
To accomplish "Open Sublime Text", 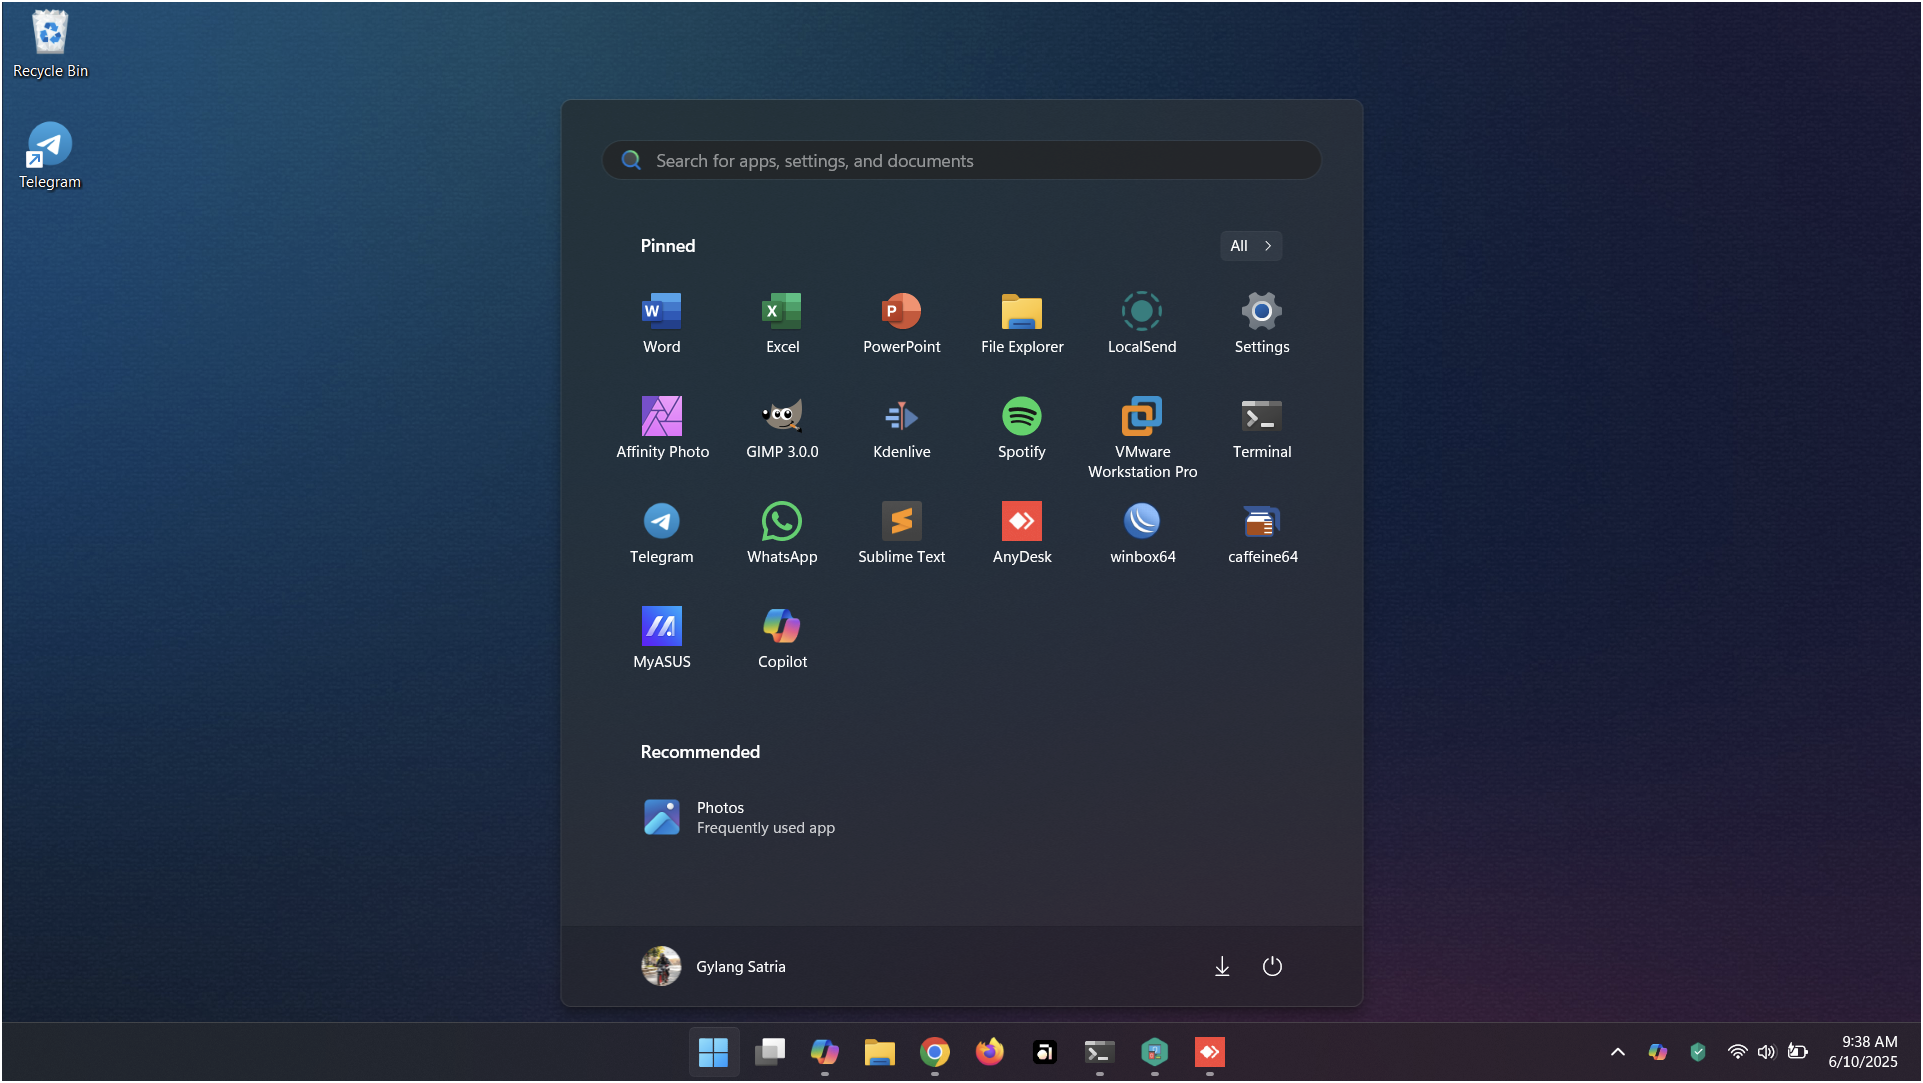I will (902, 533).
